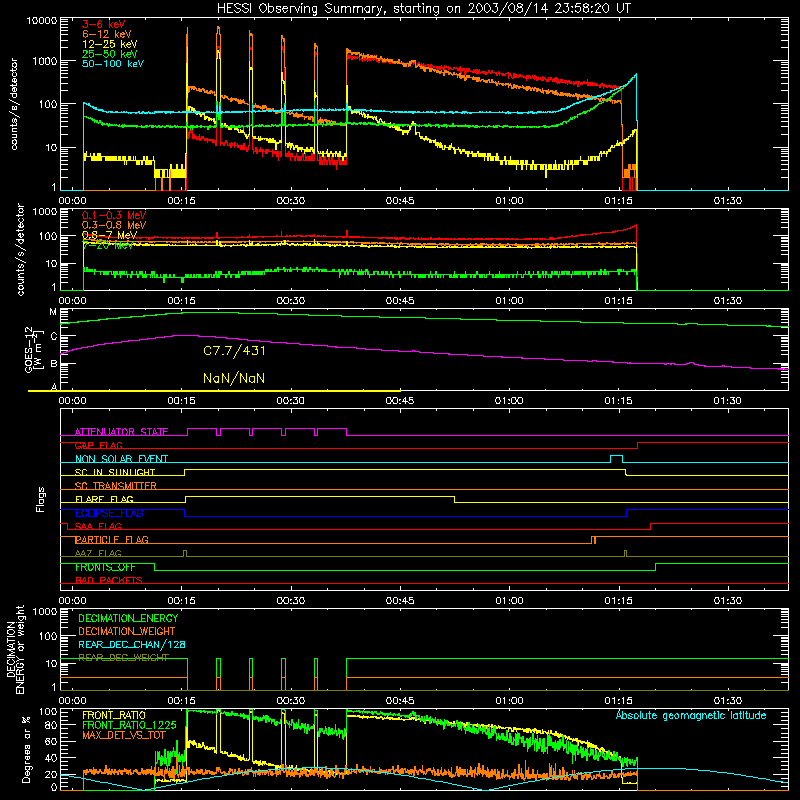Viewport: 800px width, 800px height.
Task: Click the "00:30" time tick under decimation panel
Action: click(x=291, y=701)
